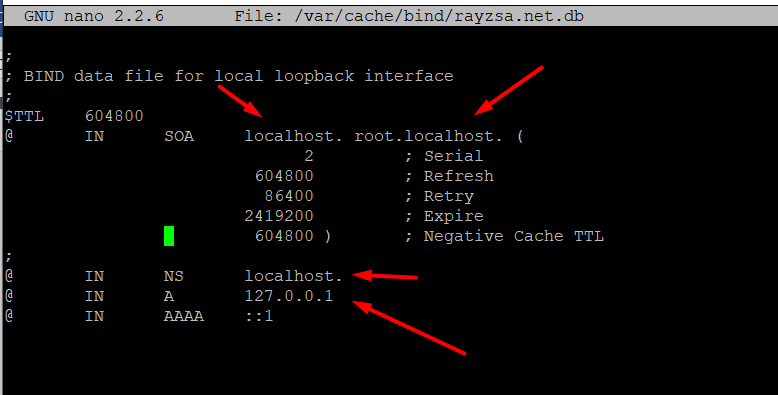This screenshot has width=778, height=395.
Task: Click the 604800 value on the Refresh line
Action: [x=284, y=176]
